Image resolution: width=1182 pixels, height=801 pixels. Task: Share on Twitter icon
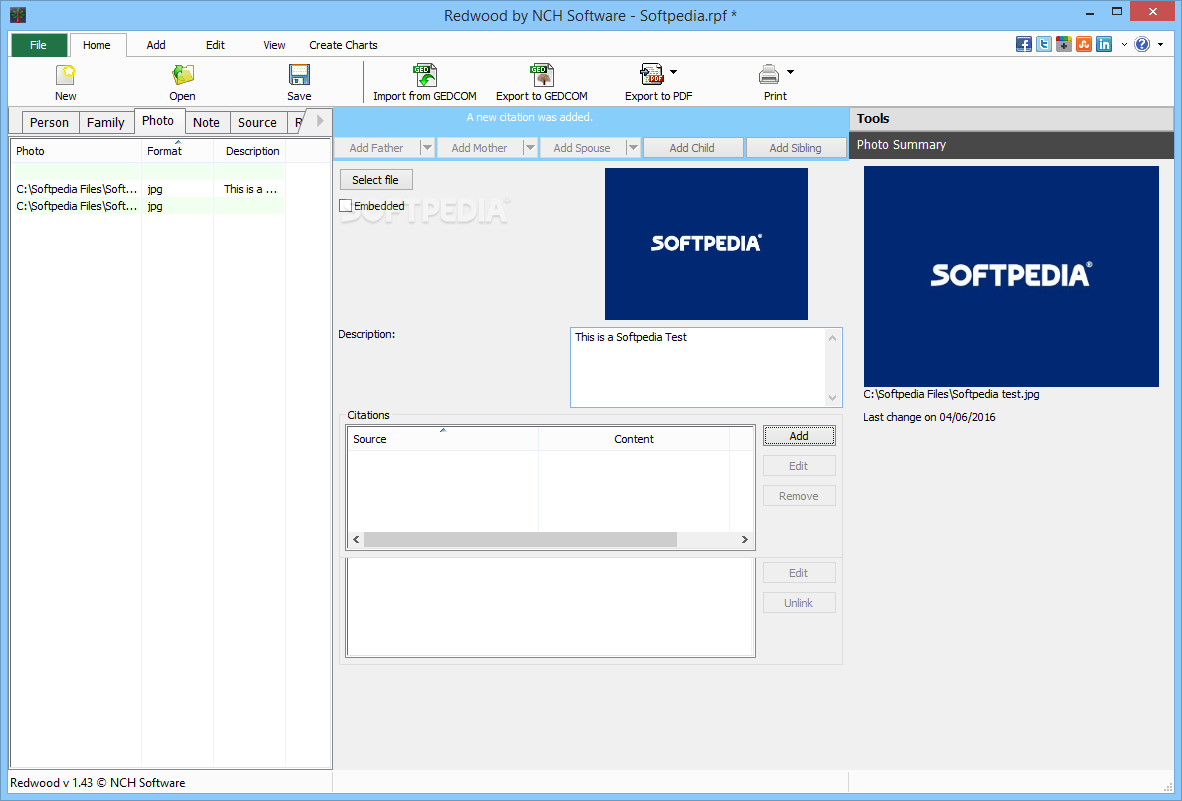pos(1044,44)
